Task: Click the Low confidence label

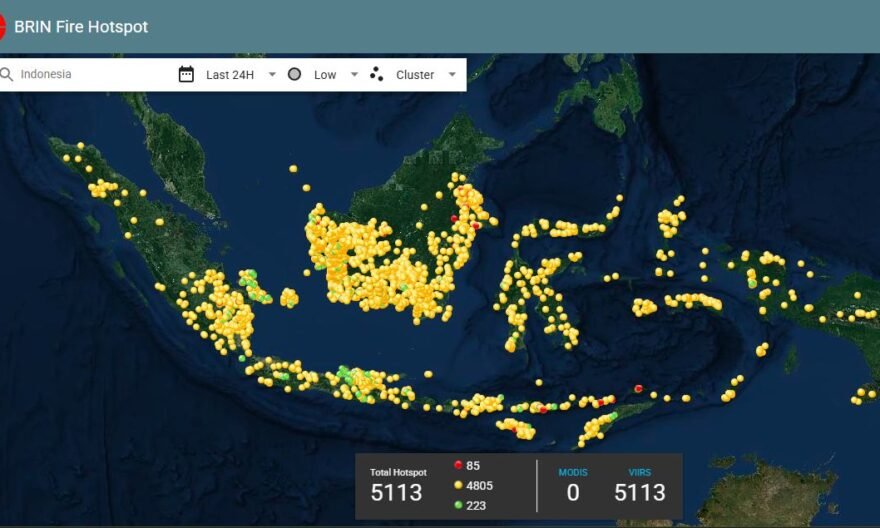Action: (325, 75)
